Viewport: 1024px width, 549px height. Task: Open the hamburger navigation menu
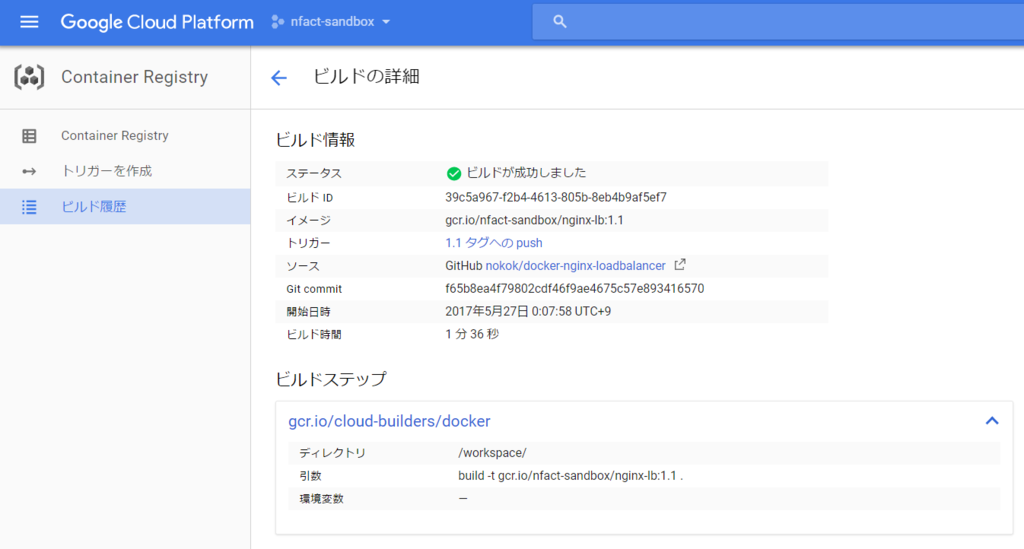coord(29,22)
